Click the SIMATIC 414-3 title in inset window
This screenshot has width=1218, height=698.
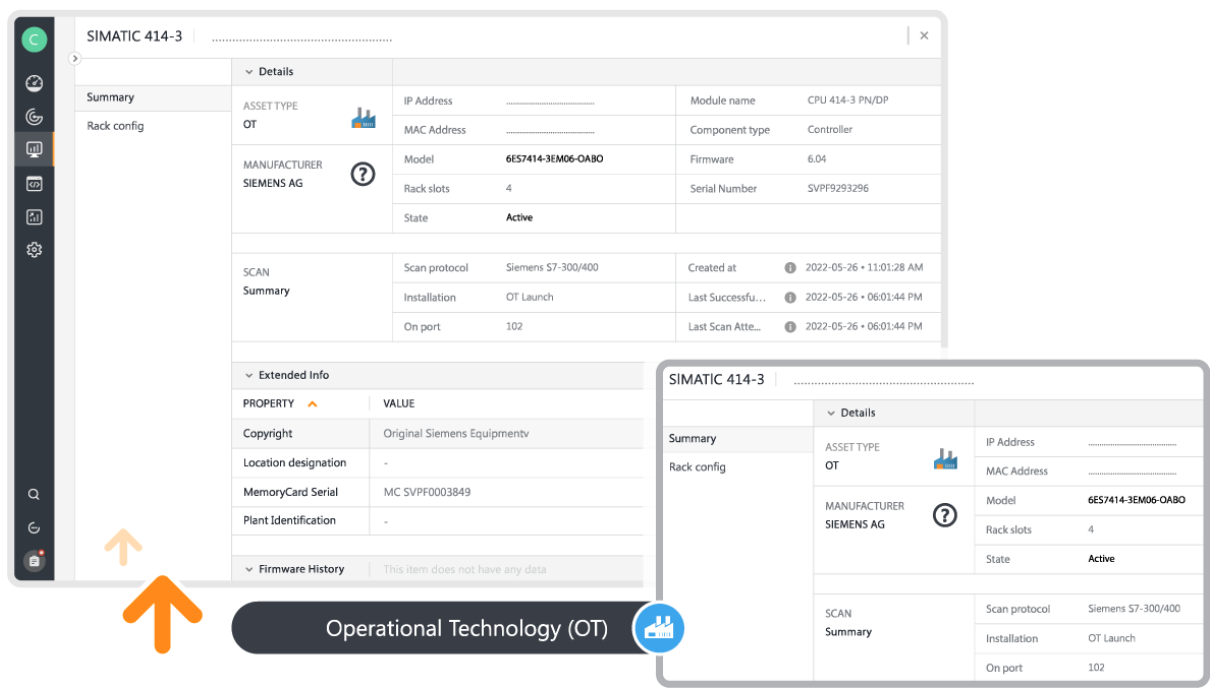coord(717,379)
